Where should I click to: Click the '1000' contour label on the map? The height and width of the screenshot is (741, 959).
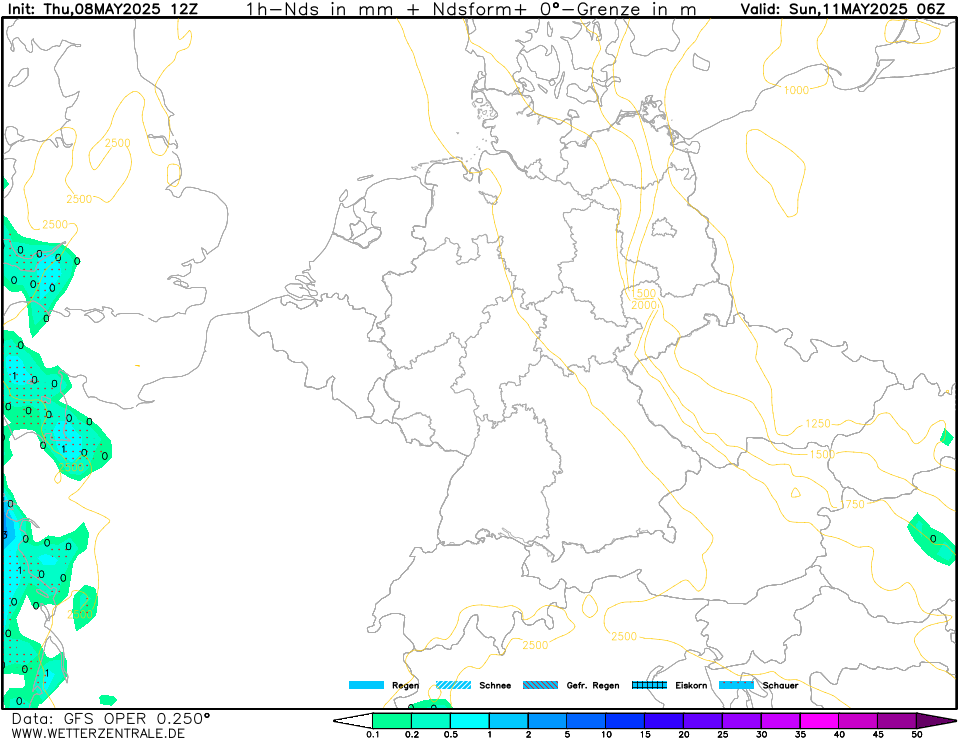tap(796, 90)
